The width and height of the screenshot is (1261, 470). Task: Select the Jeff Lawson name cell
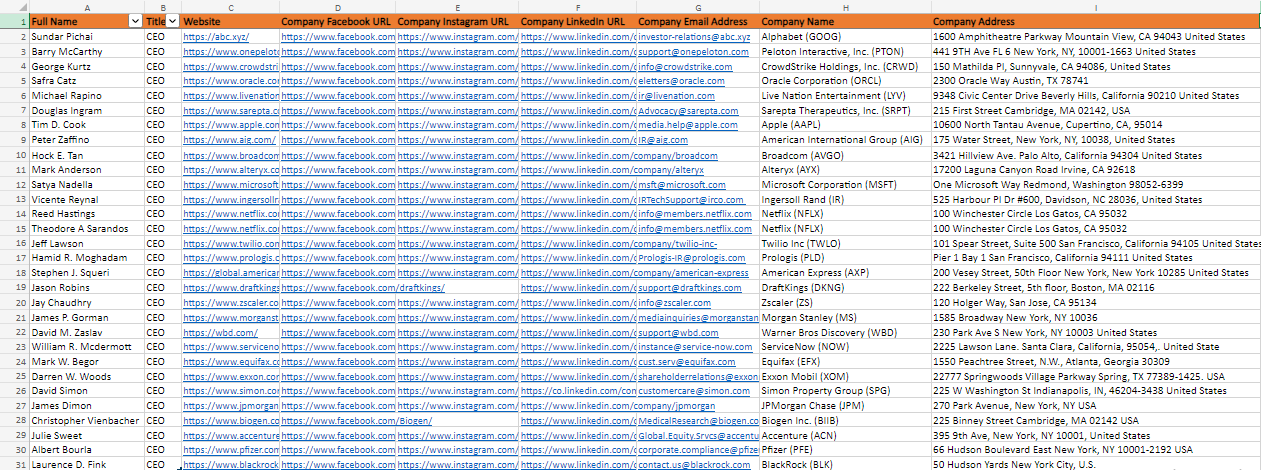point(86,244)
